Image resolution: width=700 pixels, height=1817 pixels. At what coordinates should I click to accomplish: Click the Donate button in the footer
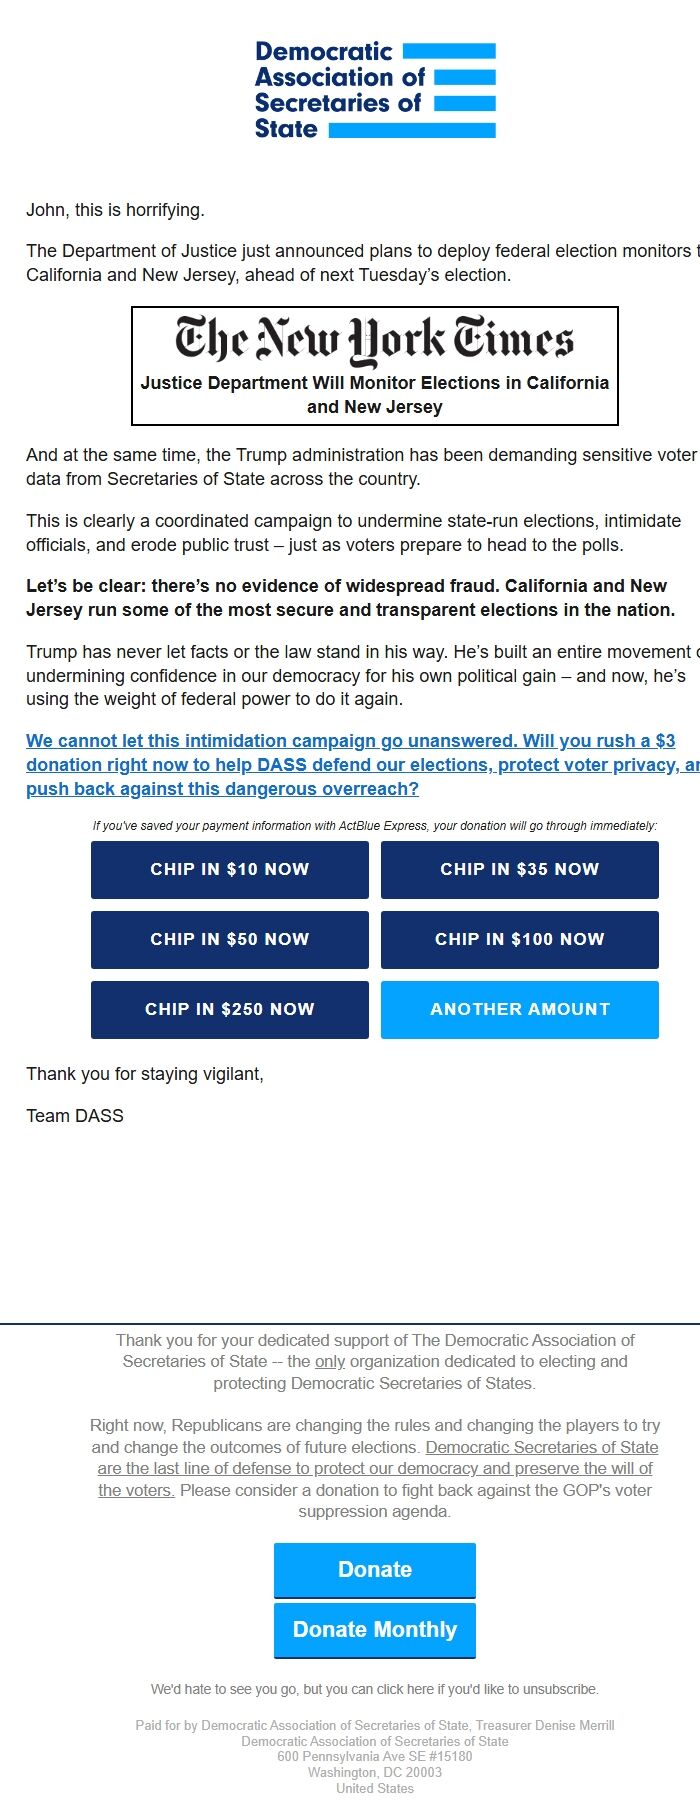(x=374, y=1569)
